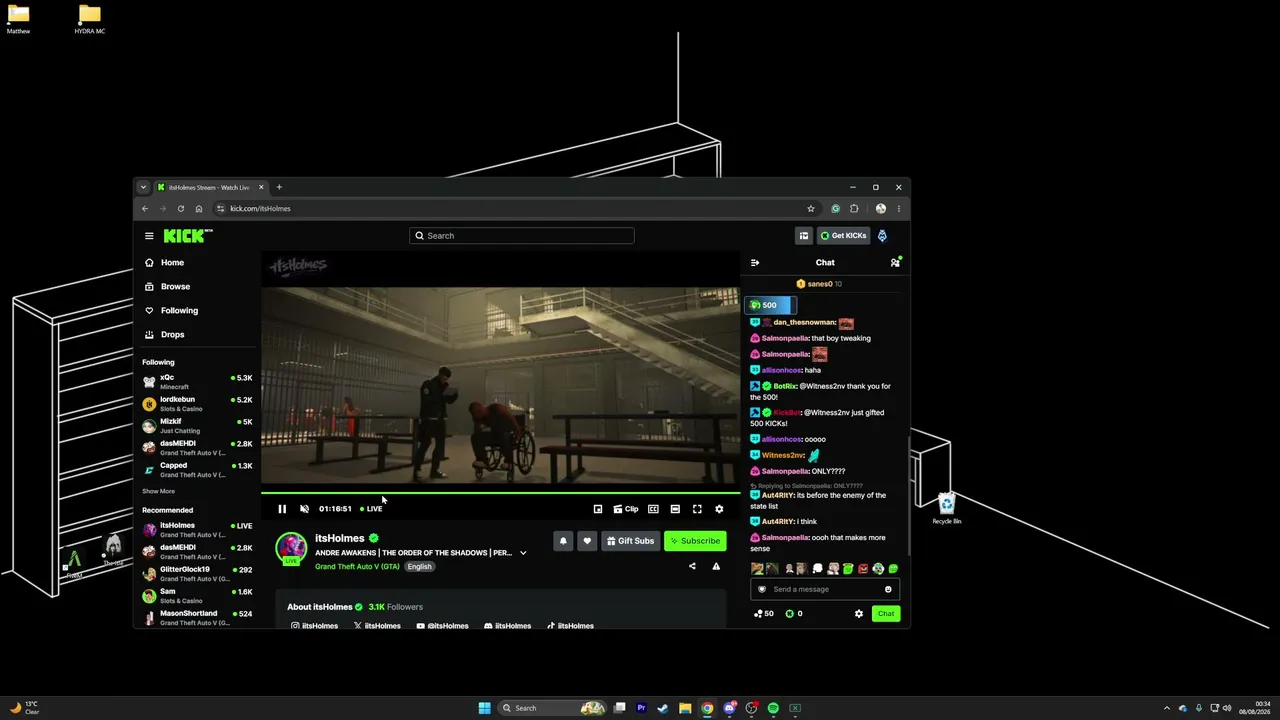The width and height of the screenshot is (1280, 720).
Task: Click the chat message input field
Action: pos(825,589)
